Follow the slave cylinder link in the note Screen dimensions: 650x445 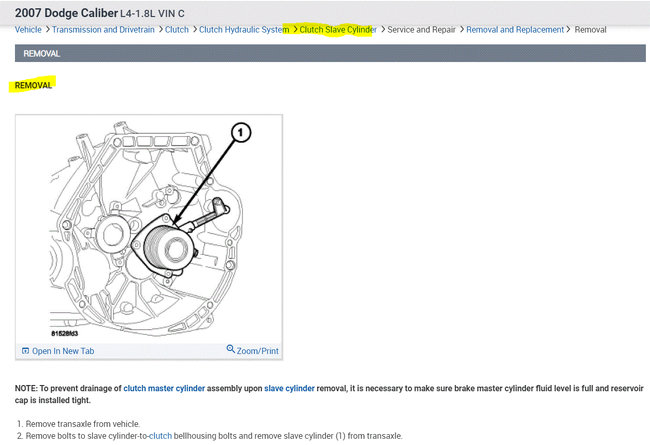289,388
